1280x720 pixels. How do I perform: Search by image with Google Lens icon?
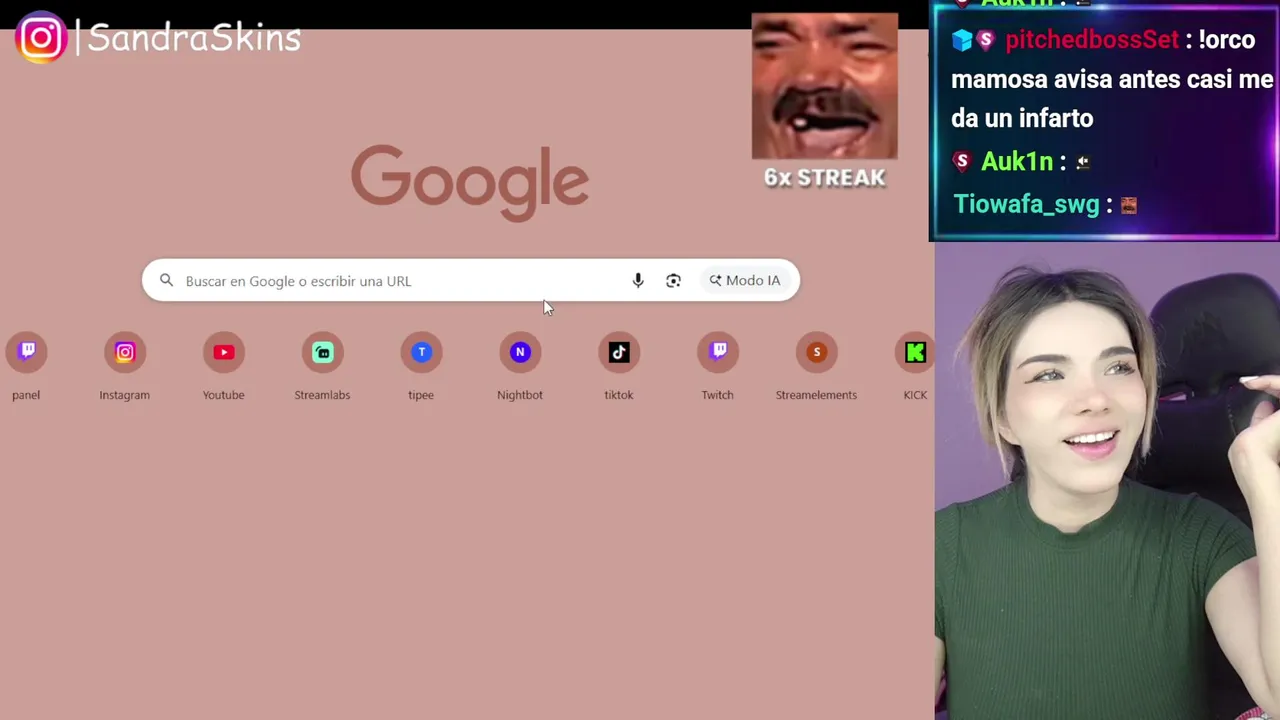pos(673,281)
